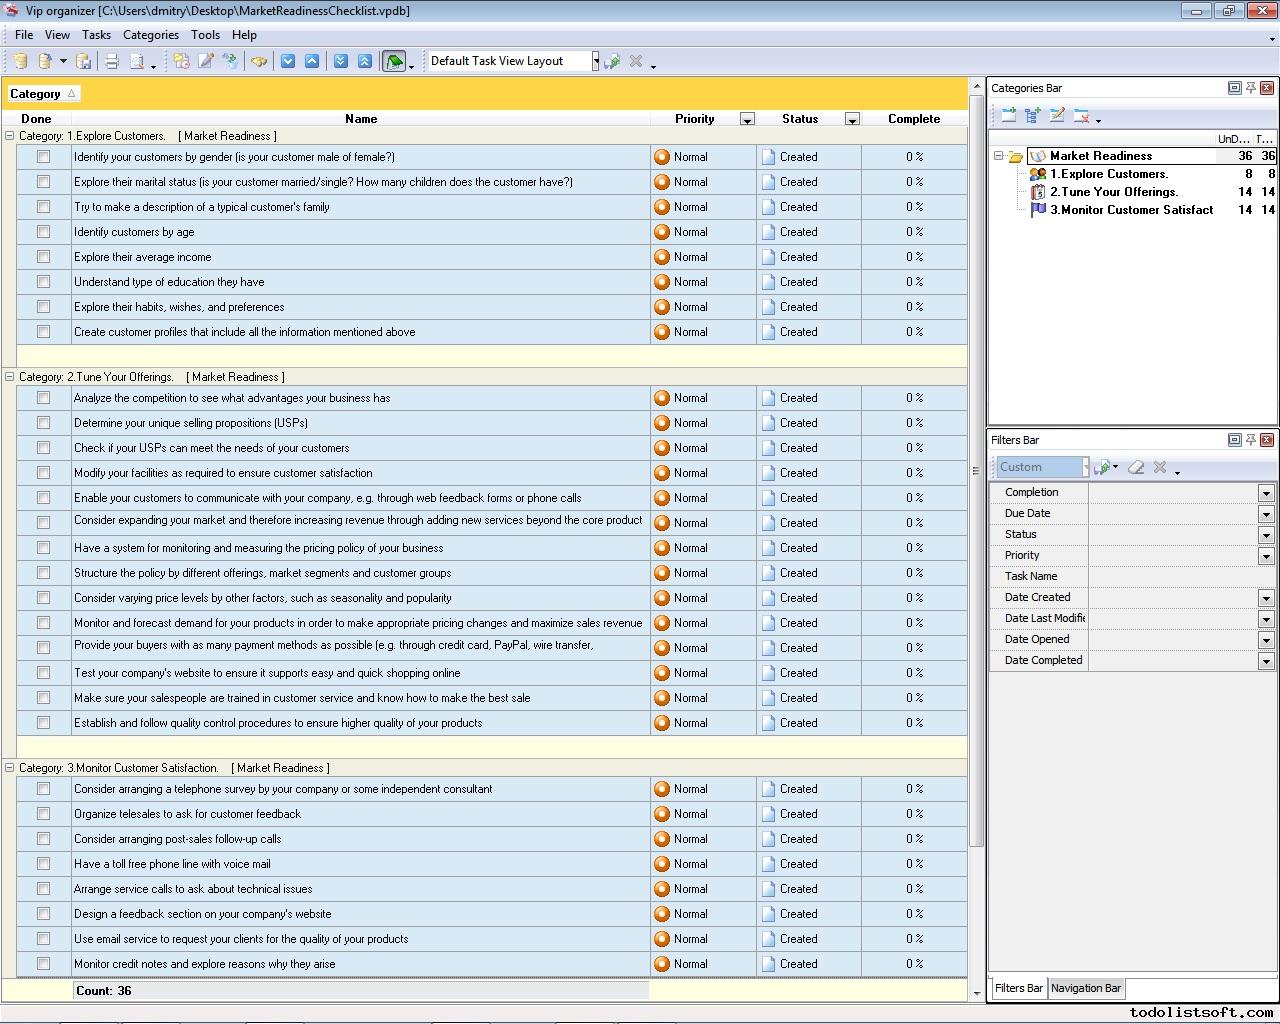Click the Edit Task pencil toolbar icon
The image size is (1280, 1024).
206,61
